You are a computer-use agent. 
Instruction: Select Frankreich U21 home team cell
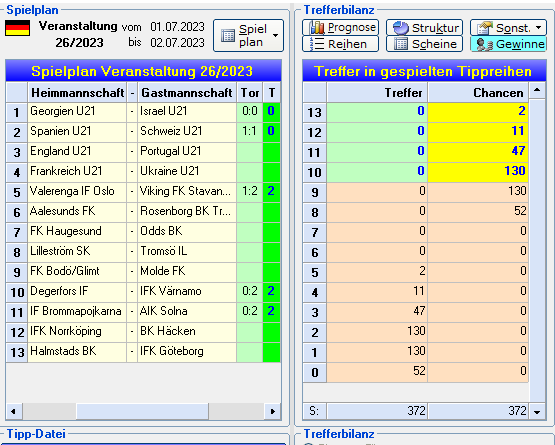[77, 172]
